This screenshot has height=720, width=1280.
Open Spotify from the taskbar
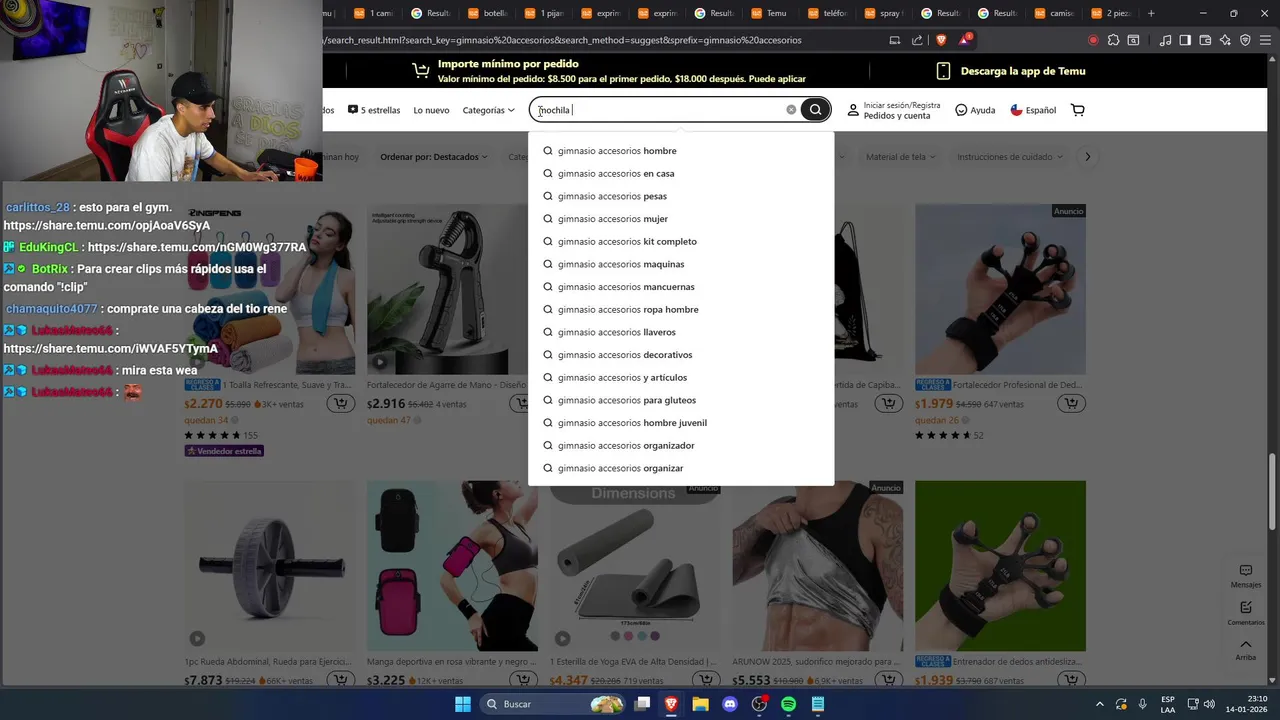[x=788, y=704]
